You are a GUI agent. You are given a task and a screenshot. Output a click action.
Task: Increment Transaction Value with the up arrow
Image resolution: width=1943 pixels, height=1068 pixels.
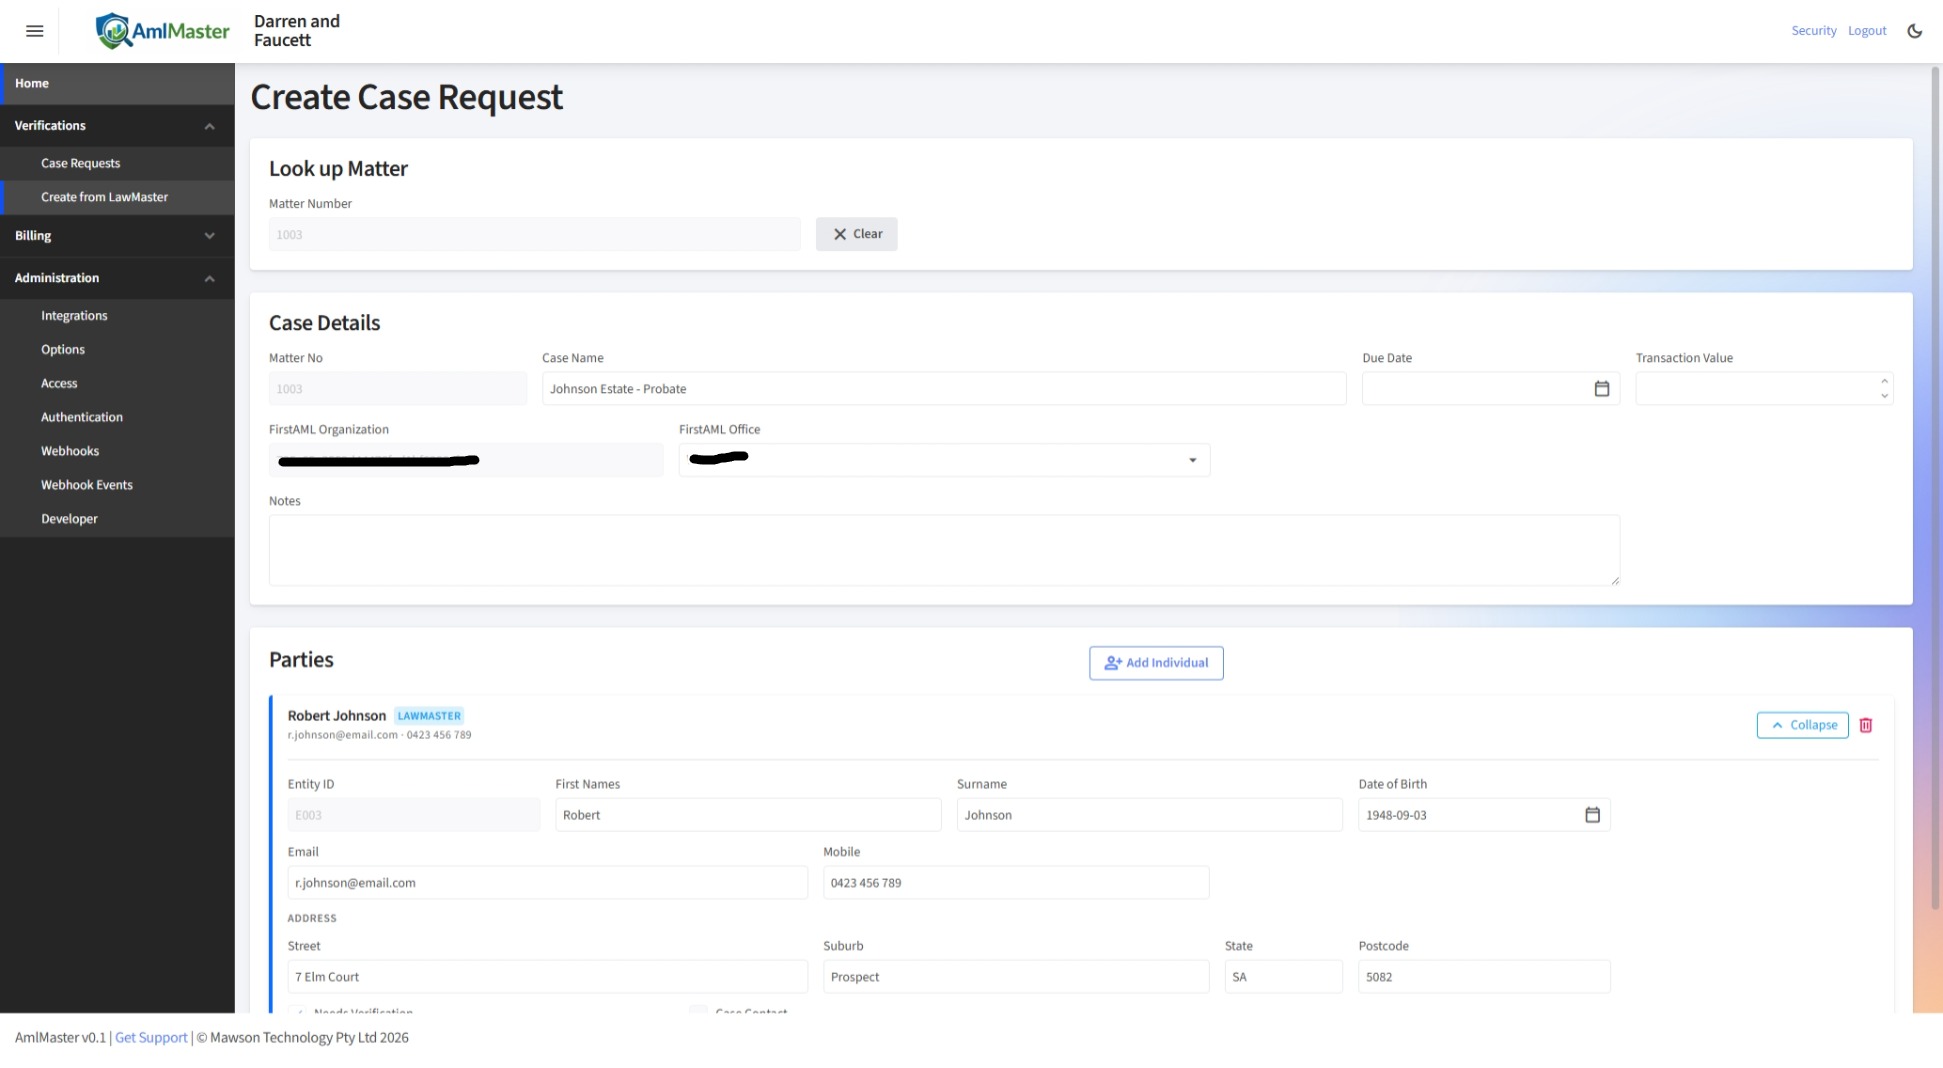1884,383
